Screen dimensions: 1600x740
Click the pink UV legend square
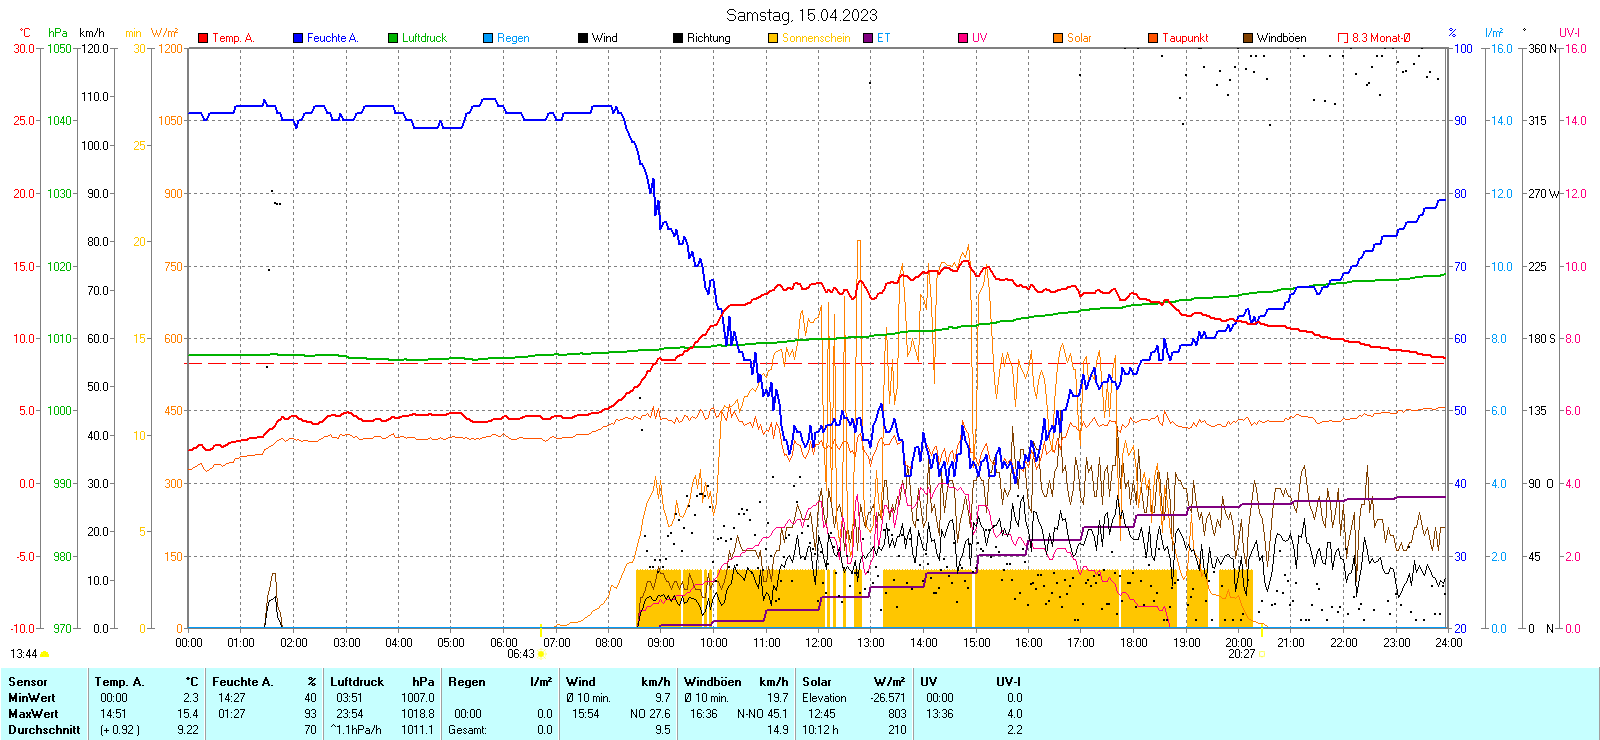click(x=963, y=38)
